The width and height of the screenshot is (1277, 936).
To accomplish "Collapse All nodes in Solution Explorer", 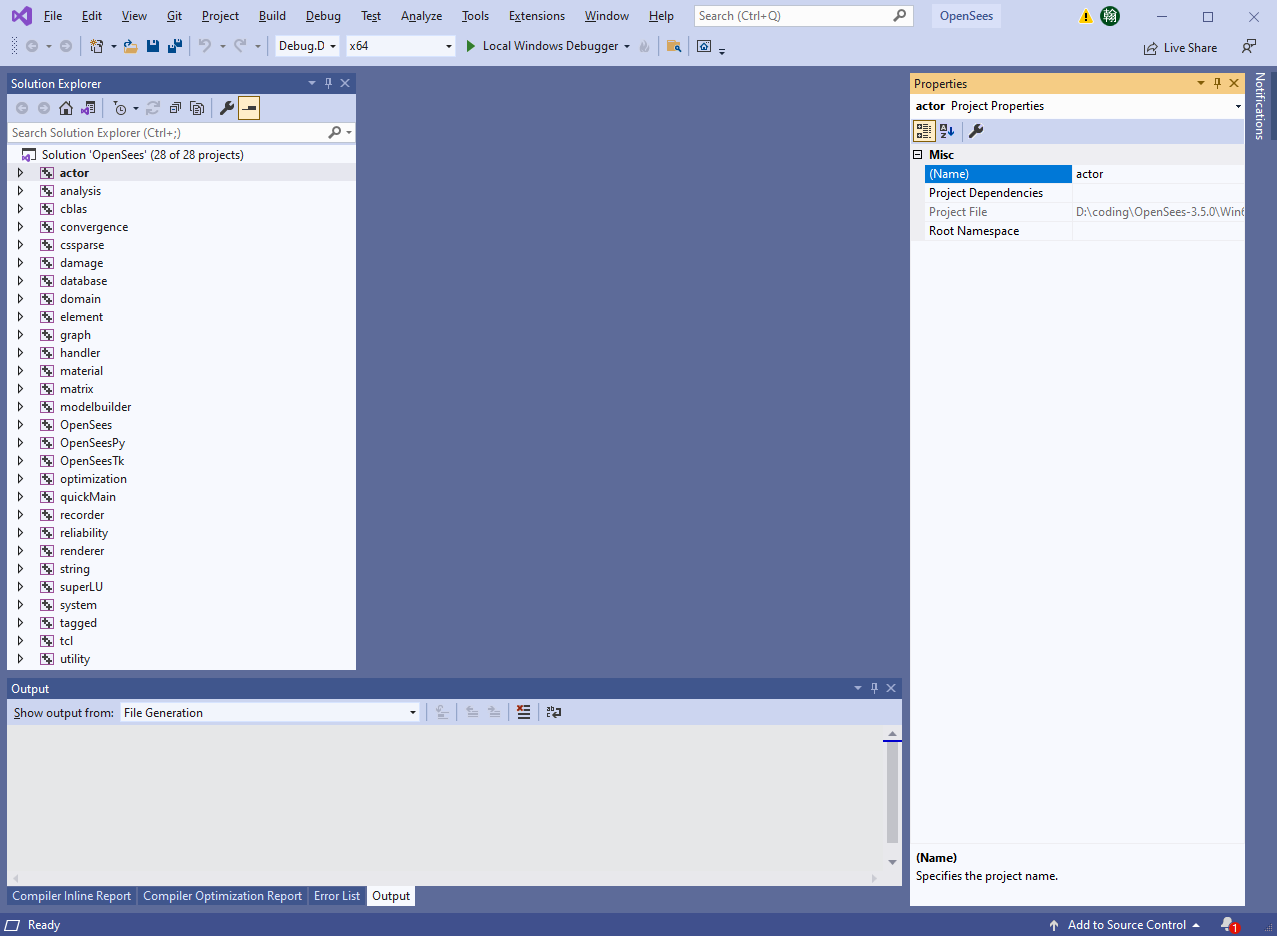I will 175,108.
